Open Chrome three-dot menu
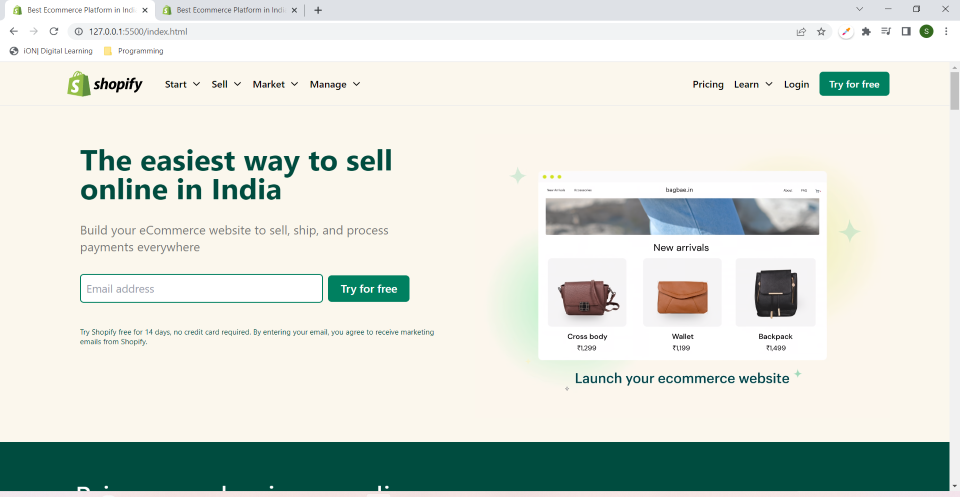The image size is (960, 497). coord(946,31)
